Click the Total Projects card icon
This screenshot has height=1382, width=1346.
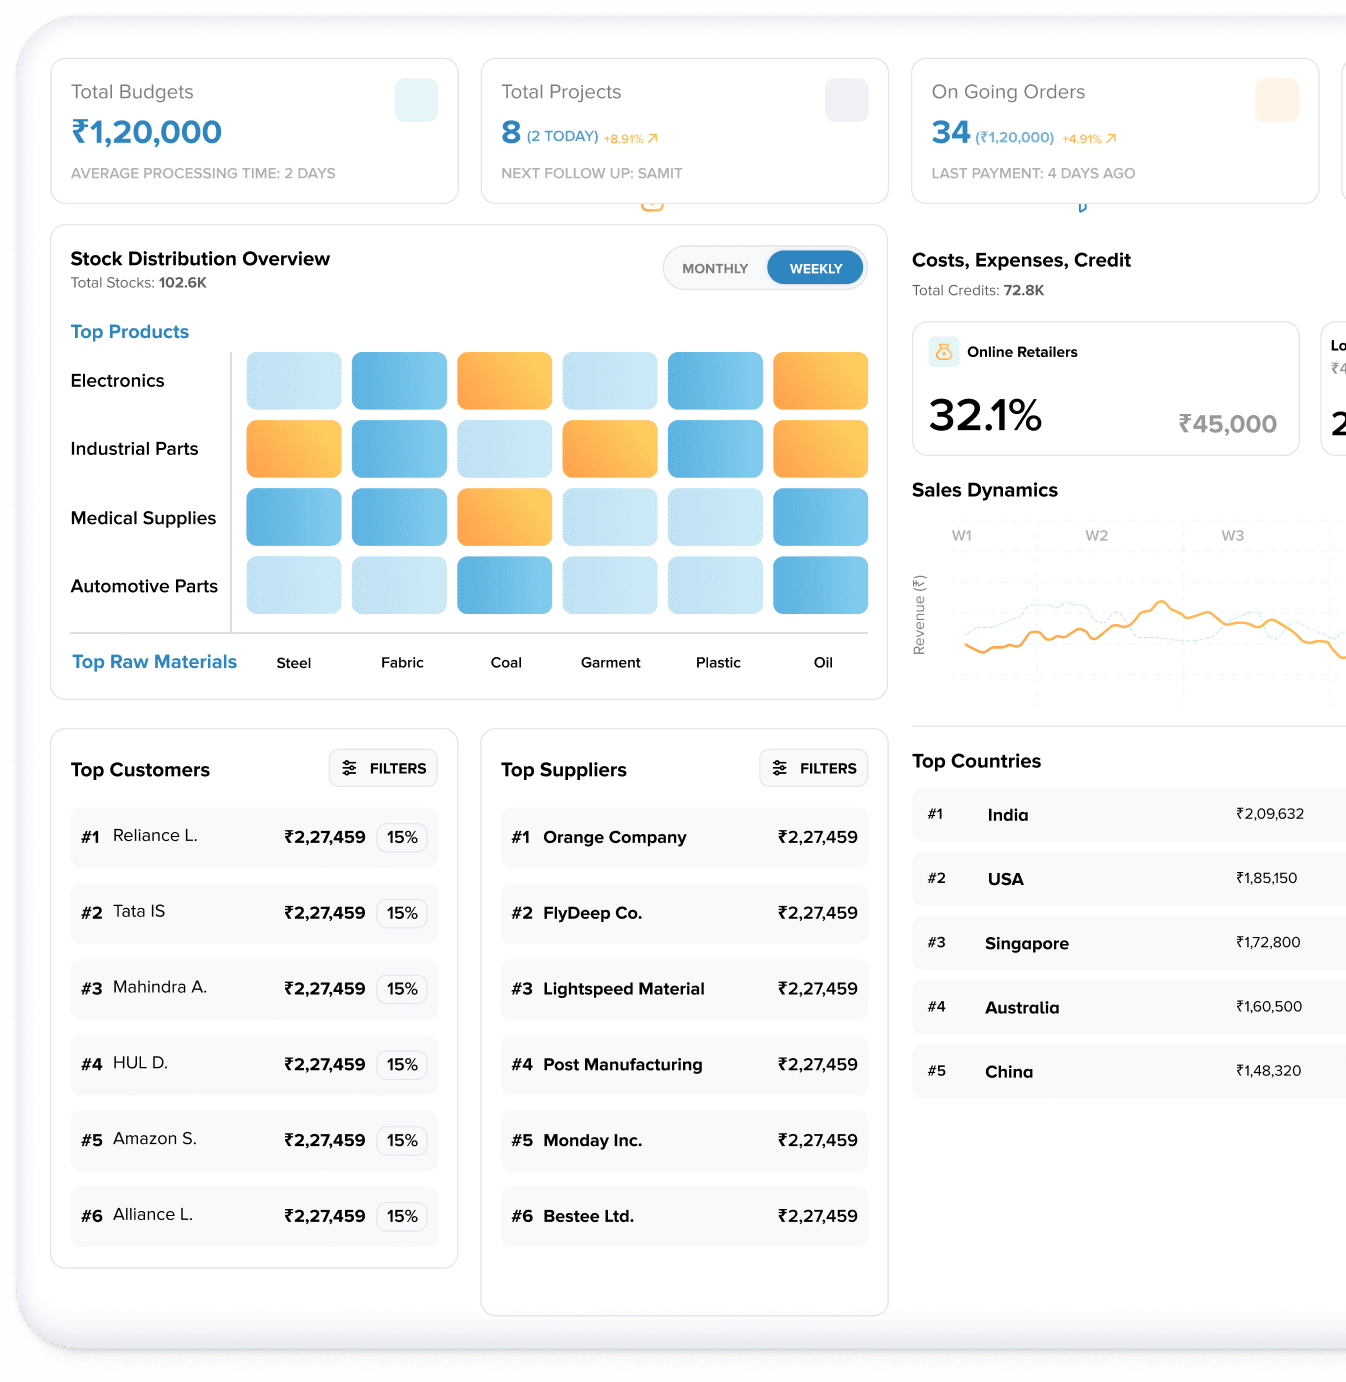click(x=846, y=99)
